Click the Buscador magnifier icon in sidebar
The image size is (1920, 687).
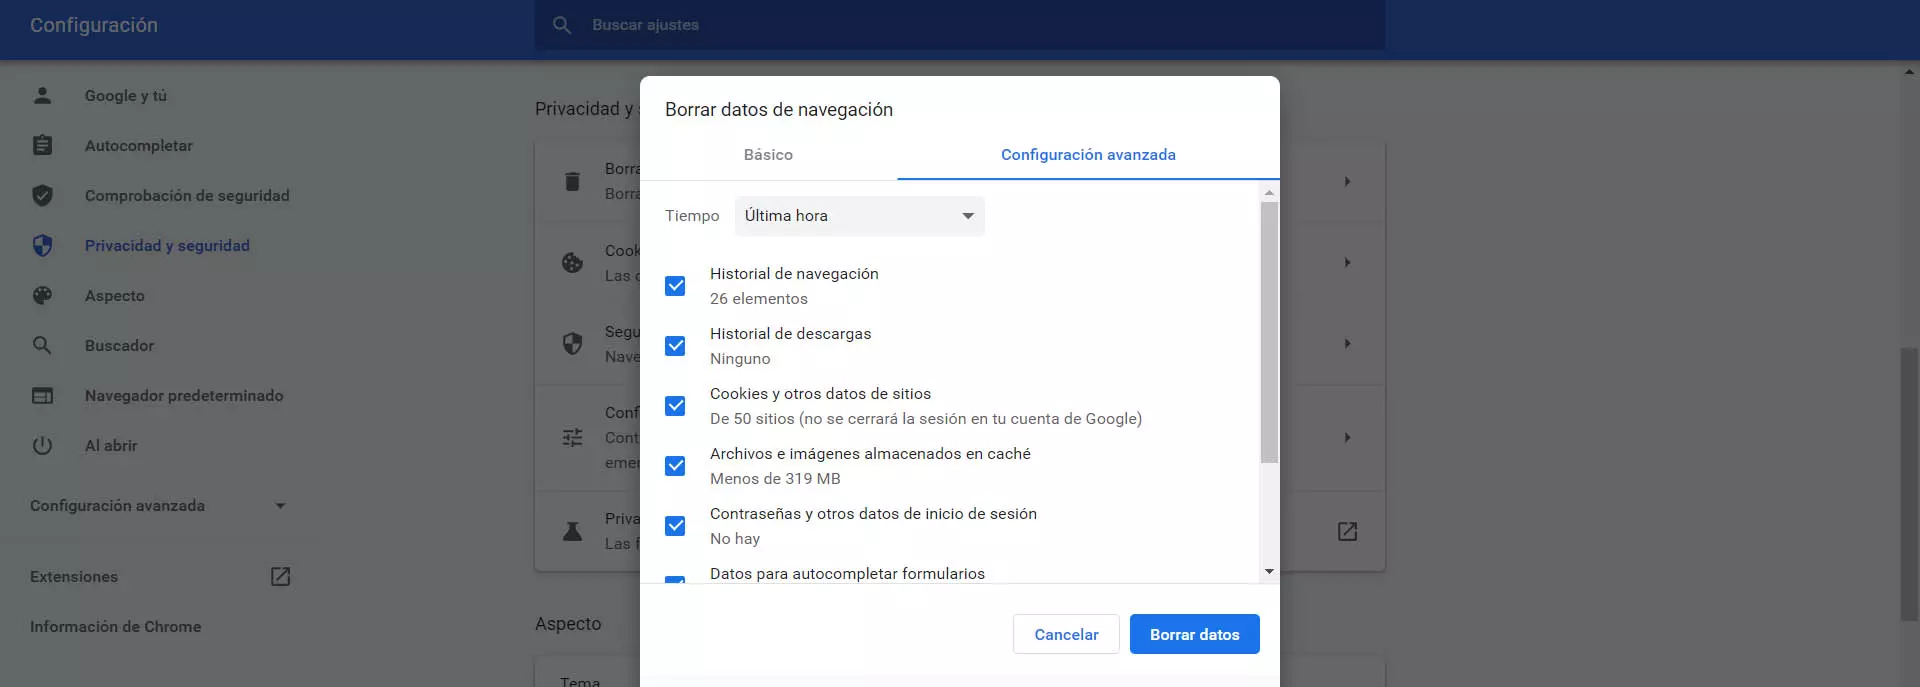pyautogui.click(x=42, y=346)
